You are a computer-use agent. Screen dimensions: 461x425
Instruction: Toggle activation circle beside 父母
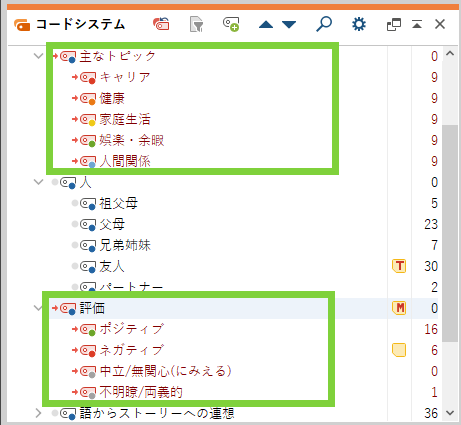[x=75, y=224]
